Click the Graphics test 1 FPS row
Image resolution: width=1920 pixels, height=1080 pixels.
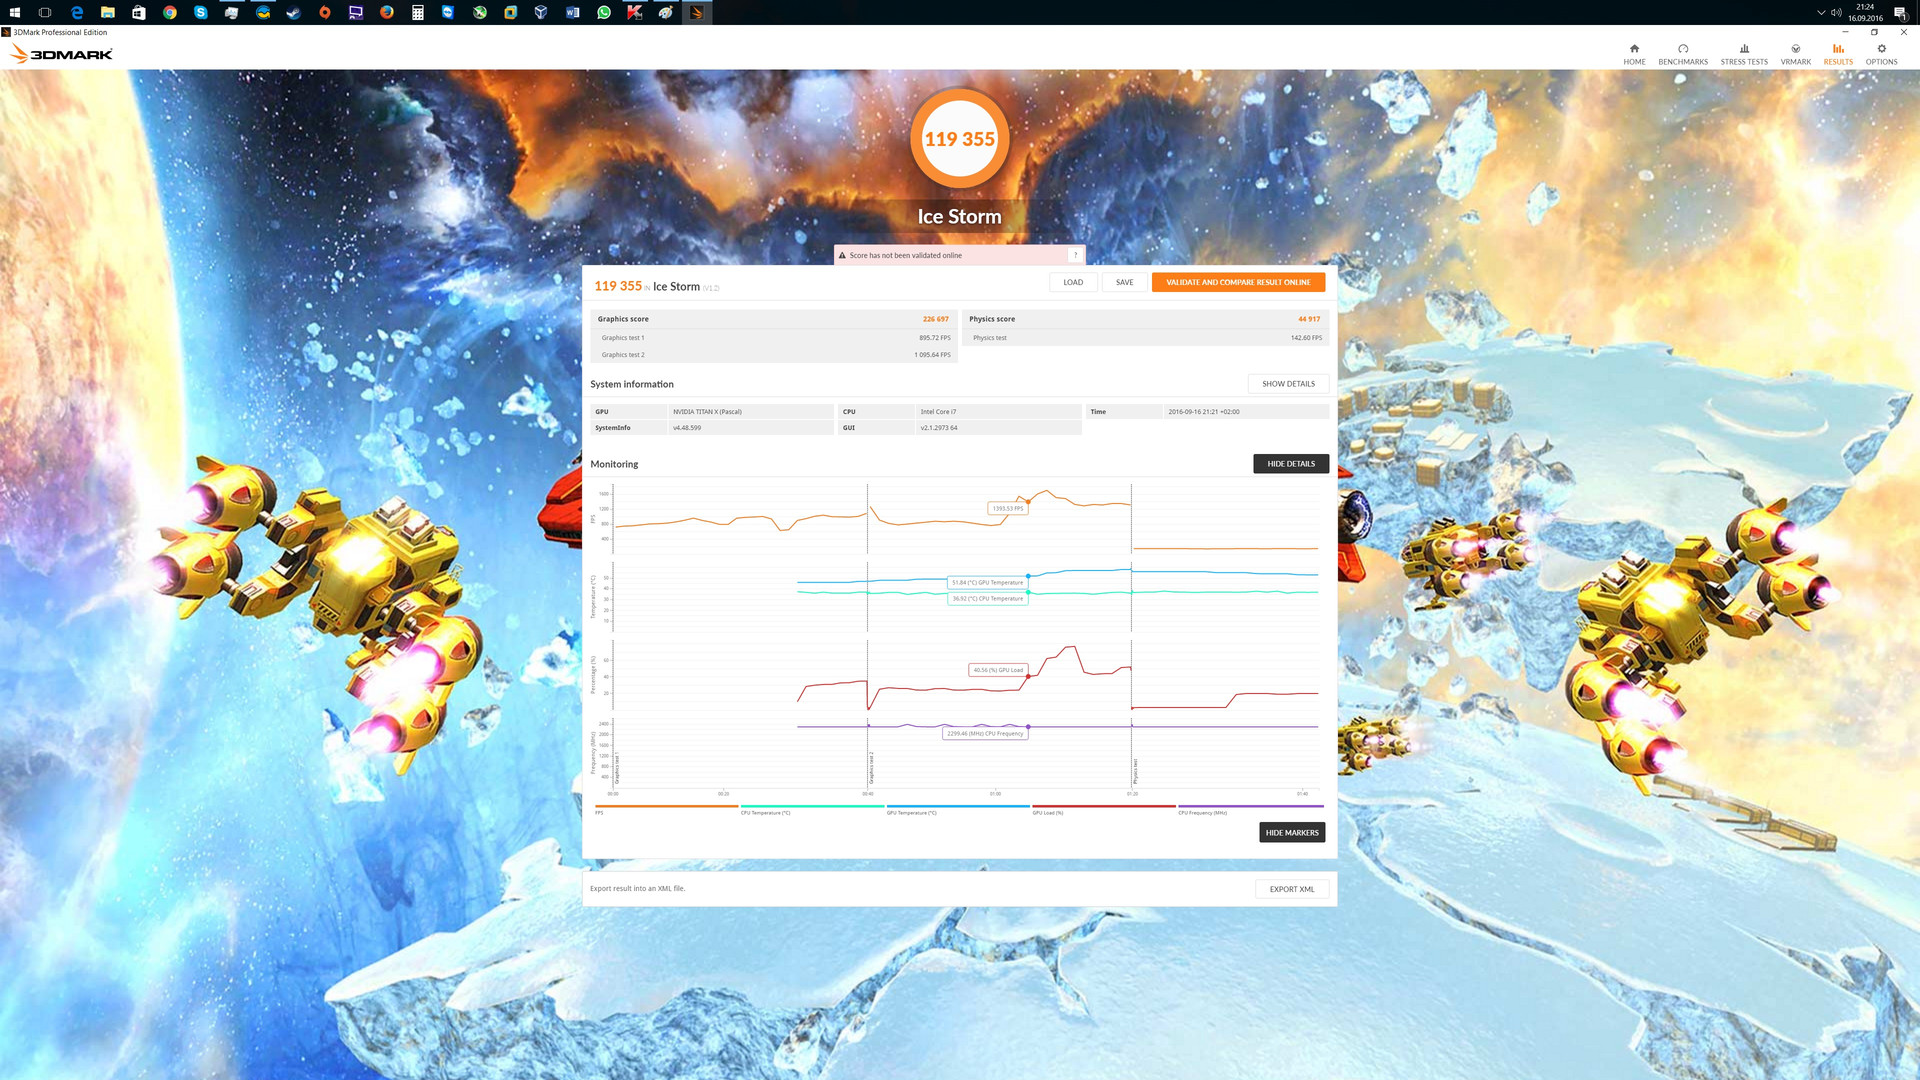[x=774, y=338]
